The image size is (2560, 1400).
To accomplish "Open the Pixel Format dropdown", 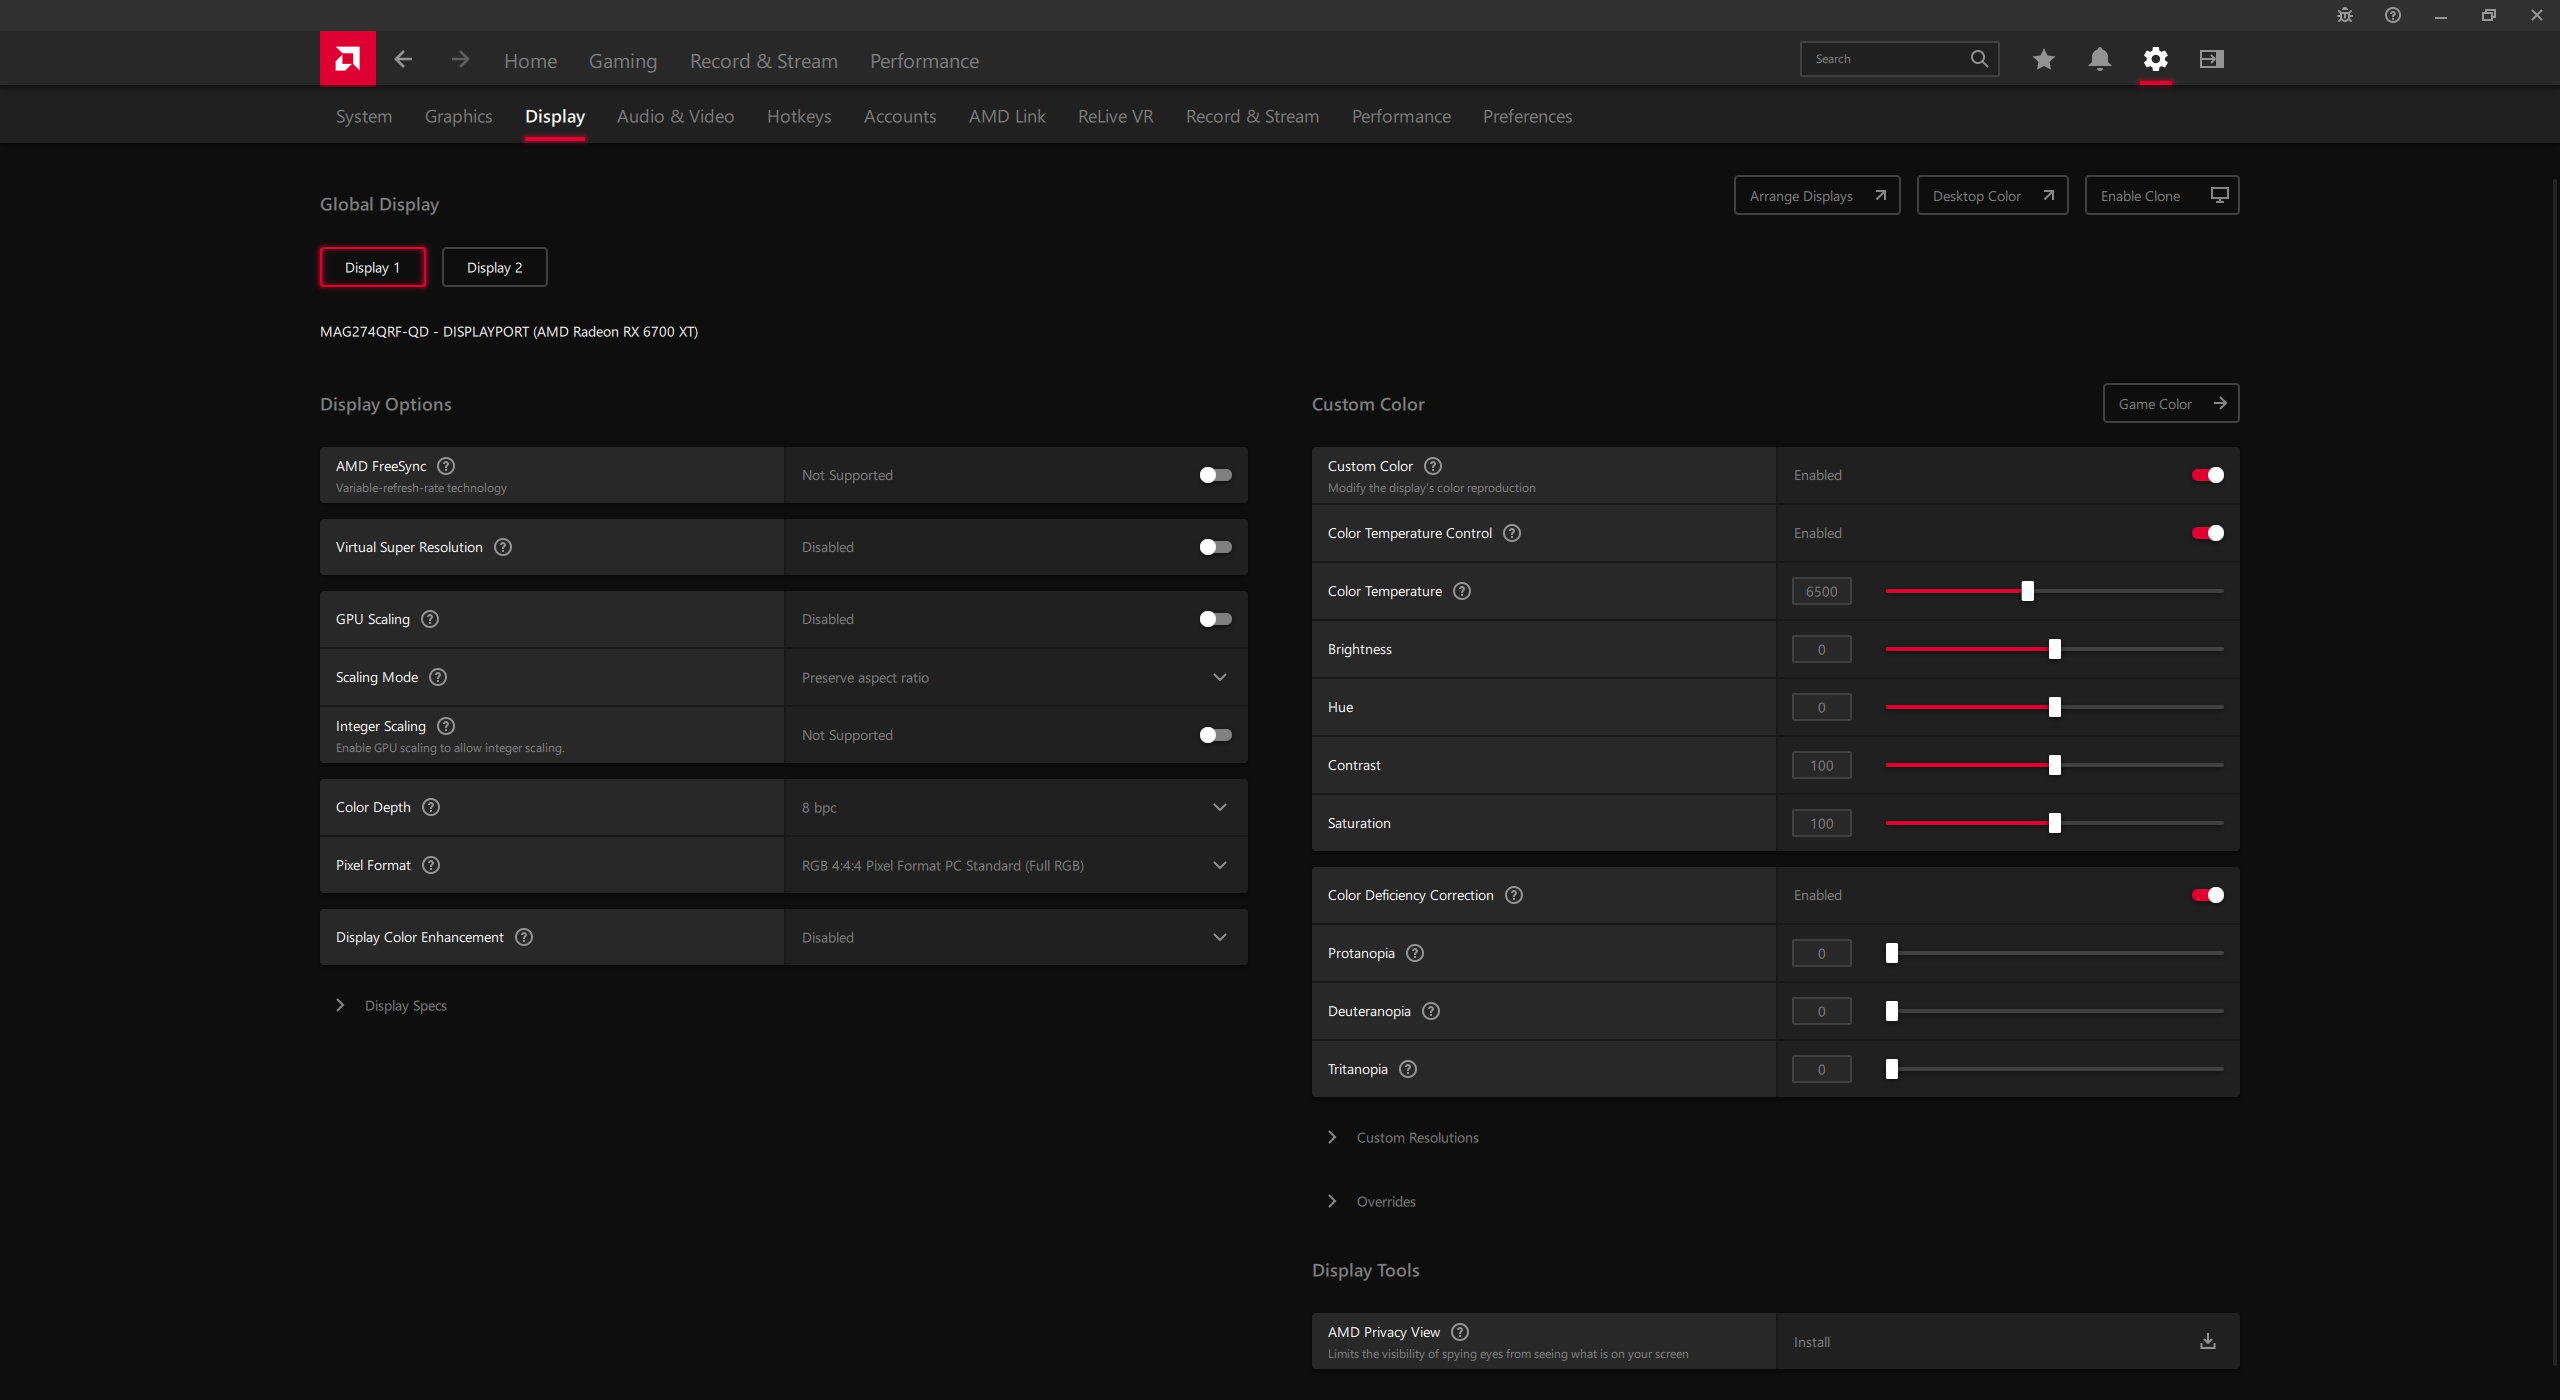I will [1219, 865].
